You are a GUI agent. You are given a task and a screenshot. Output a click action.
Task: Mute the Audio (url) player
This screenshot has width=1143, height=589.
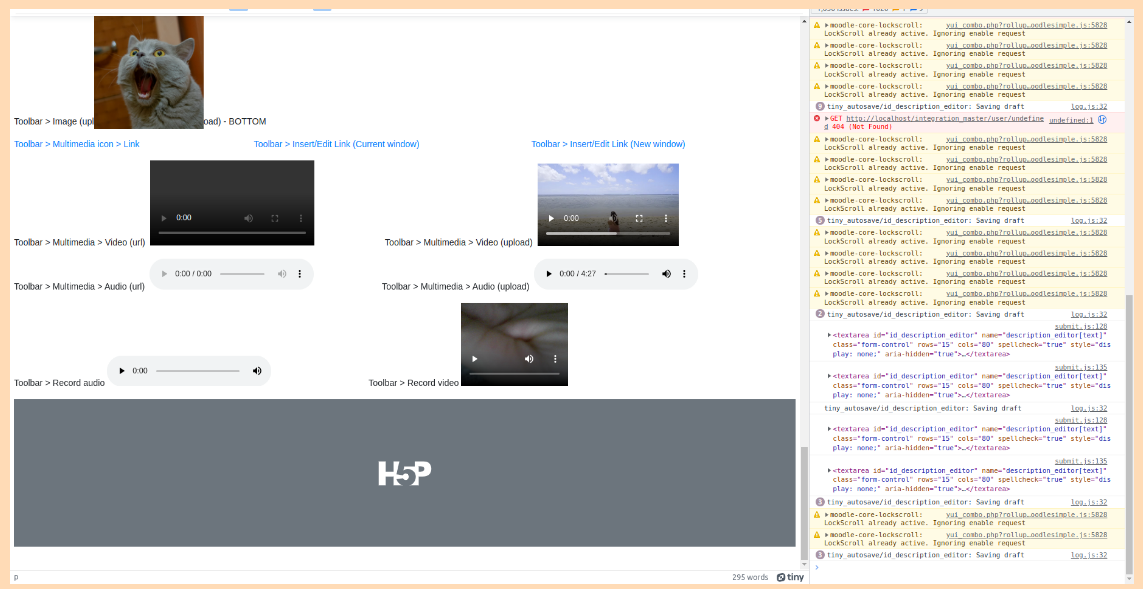coord(281,273)
